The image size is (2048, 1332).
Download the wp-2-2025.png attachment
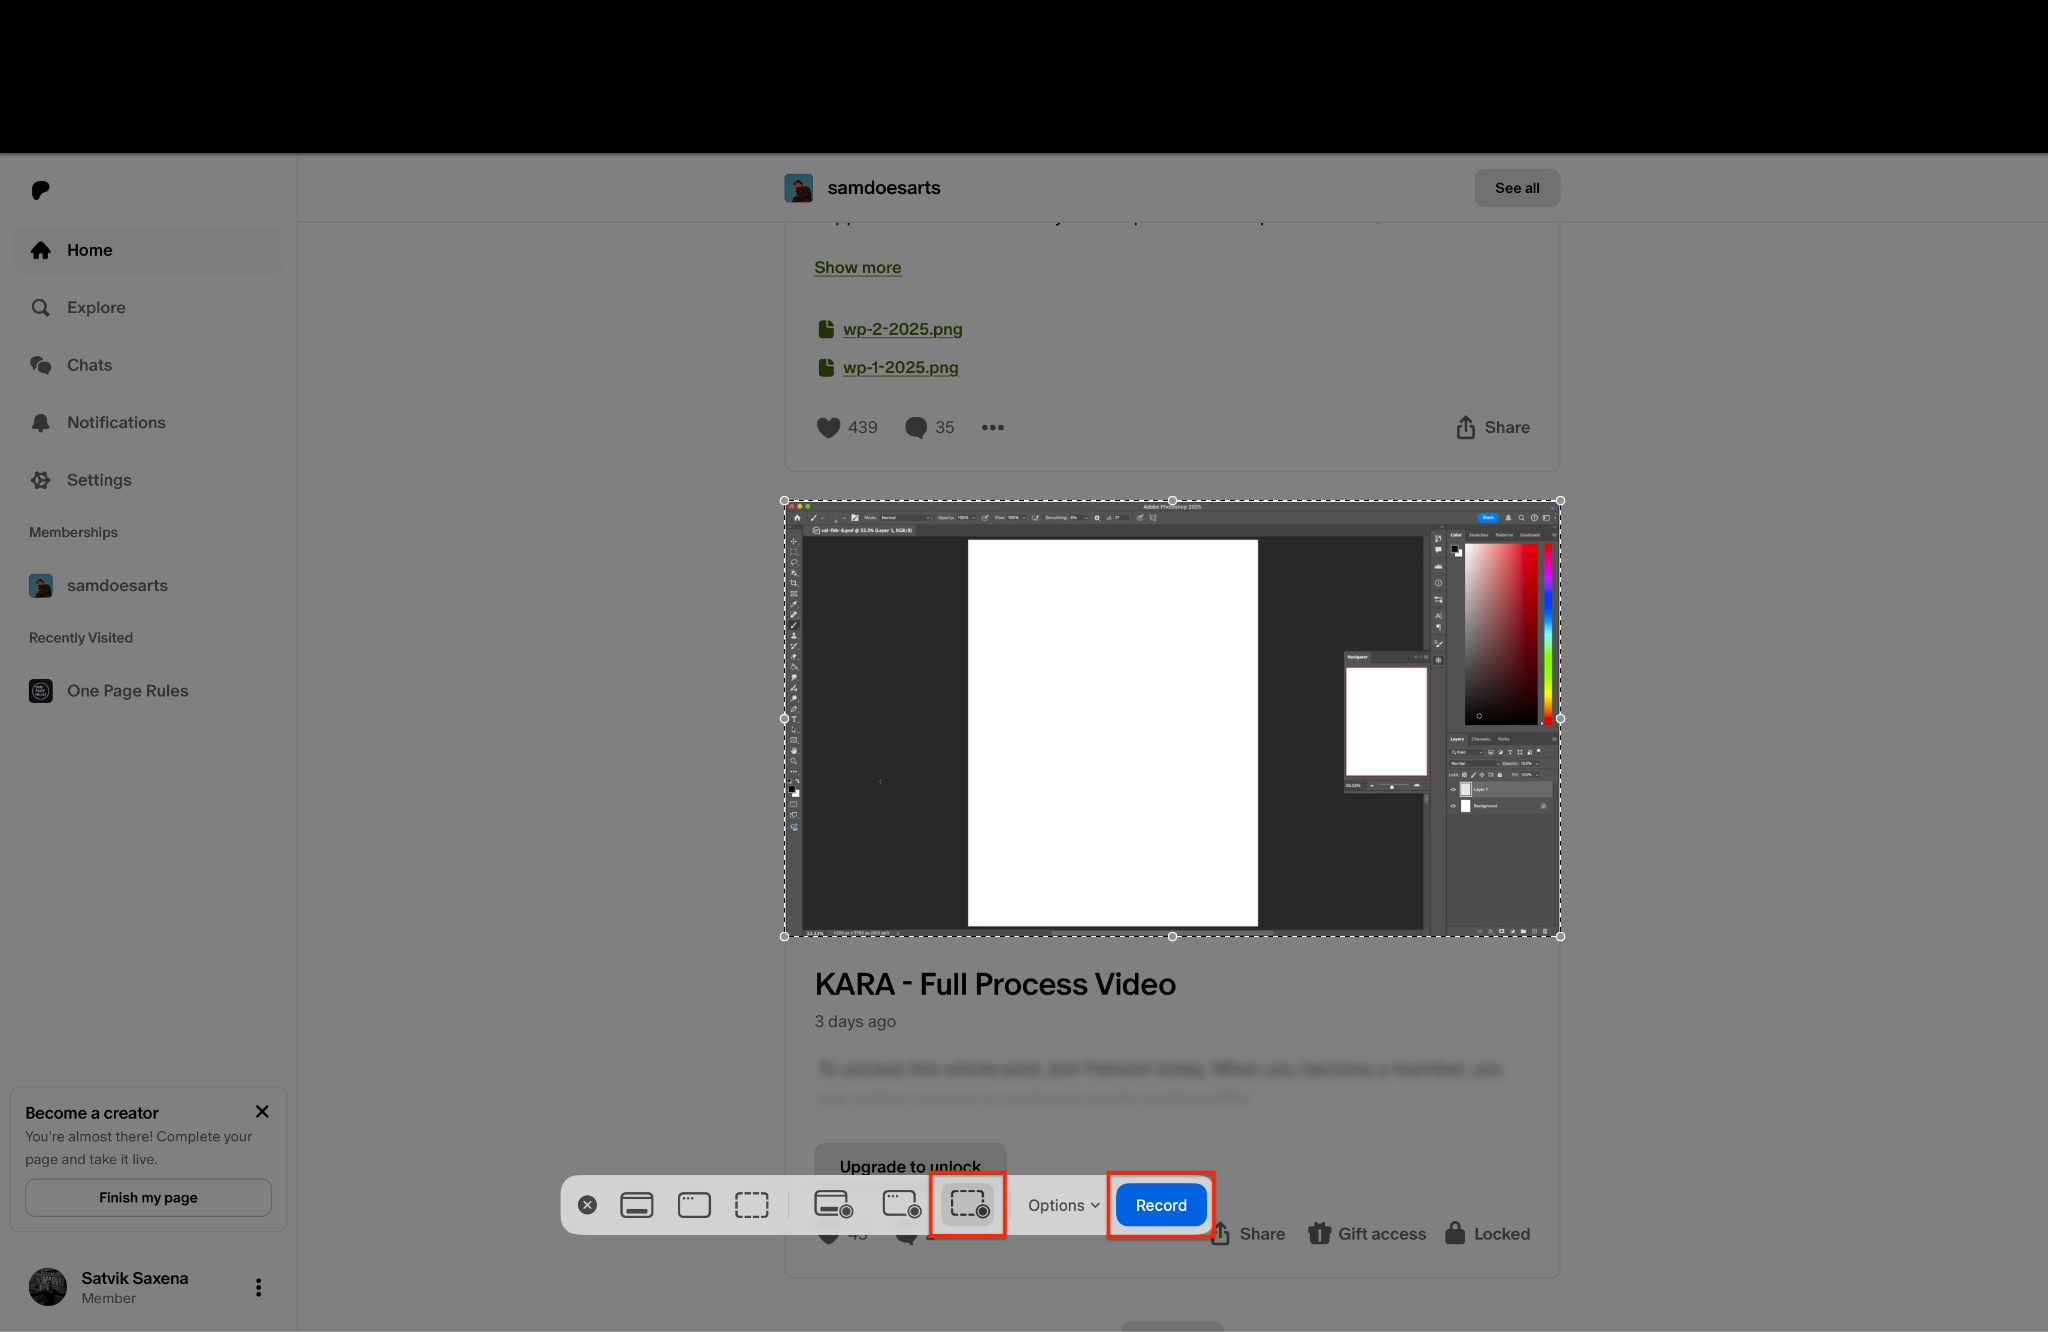[x=901, y=328]
